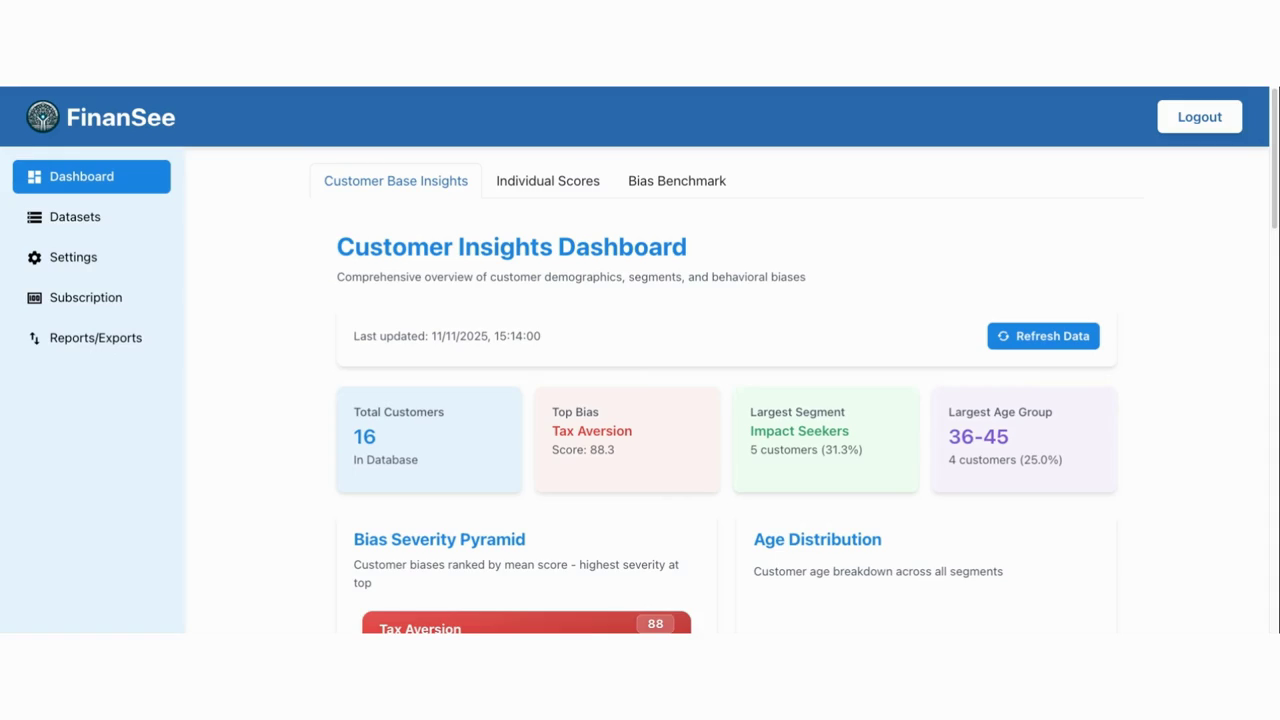Click the Reports/Exports arrows icon
Viewport: 1280px width, 720px height.
(x=34, y=338)
